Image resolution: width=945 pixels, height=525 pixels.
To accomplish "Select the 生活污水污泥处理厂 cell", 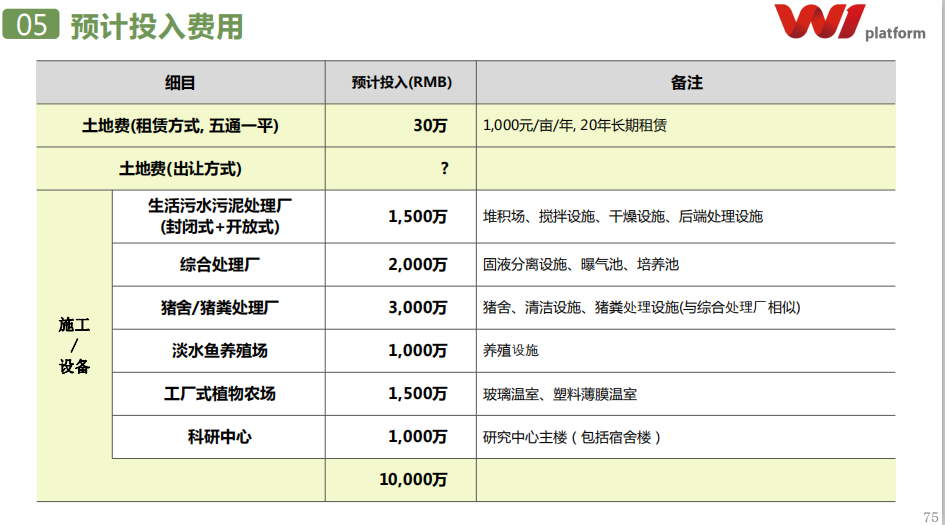I will click(x=219, y=216).
